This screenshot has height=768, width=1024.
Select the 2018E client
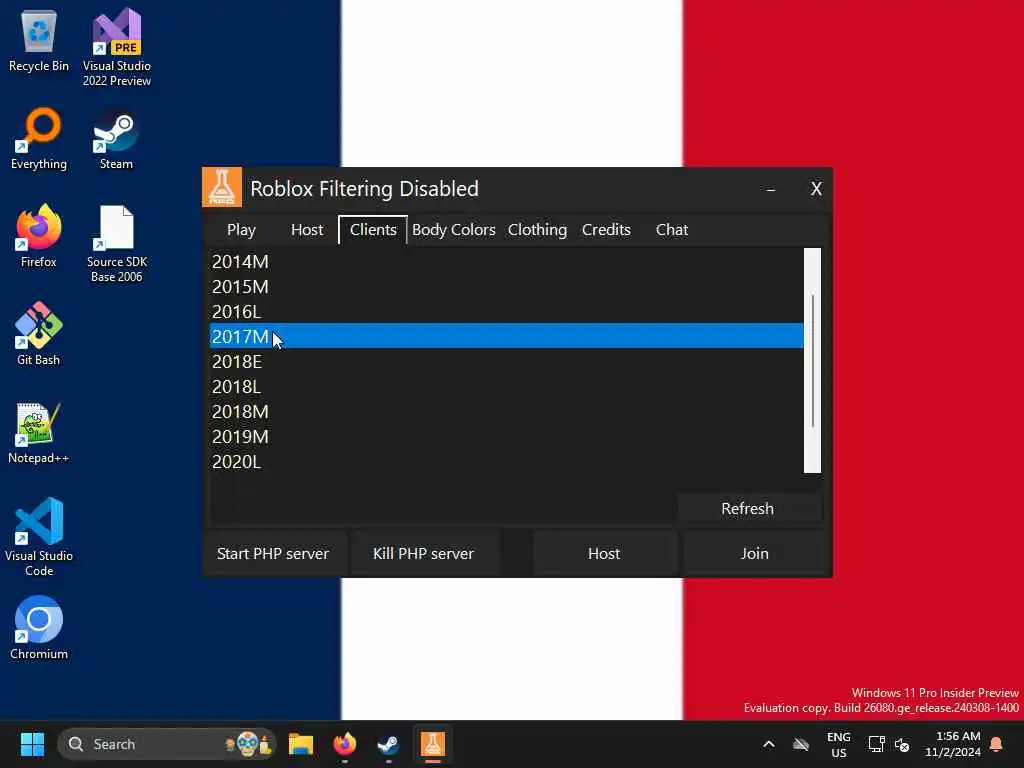pyautogui.click(x=506, y=361)
